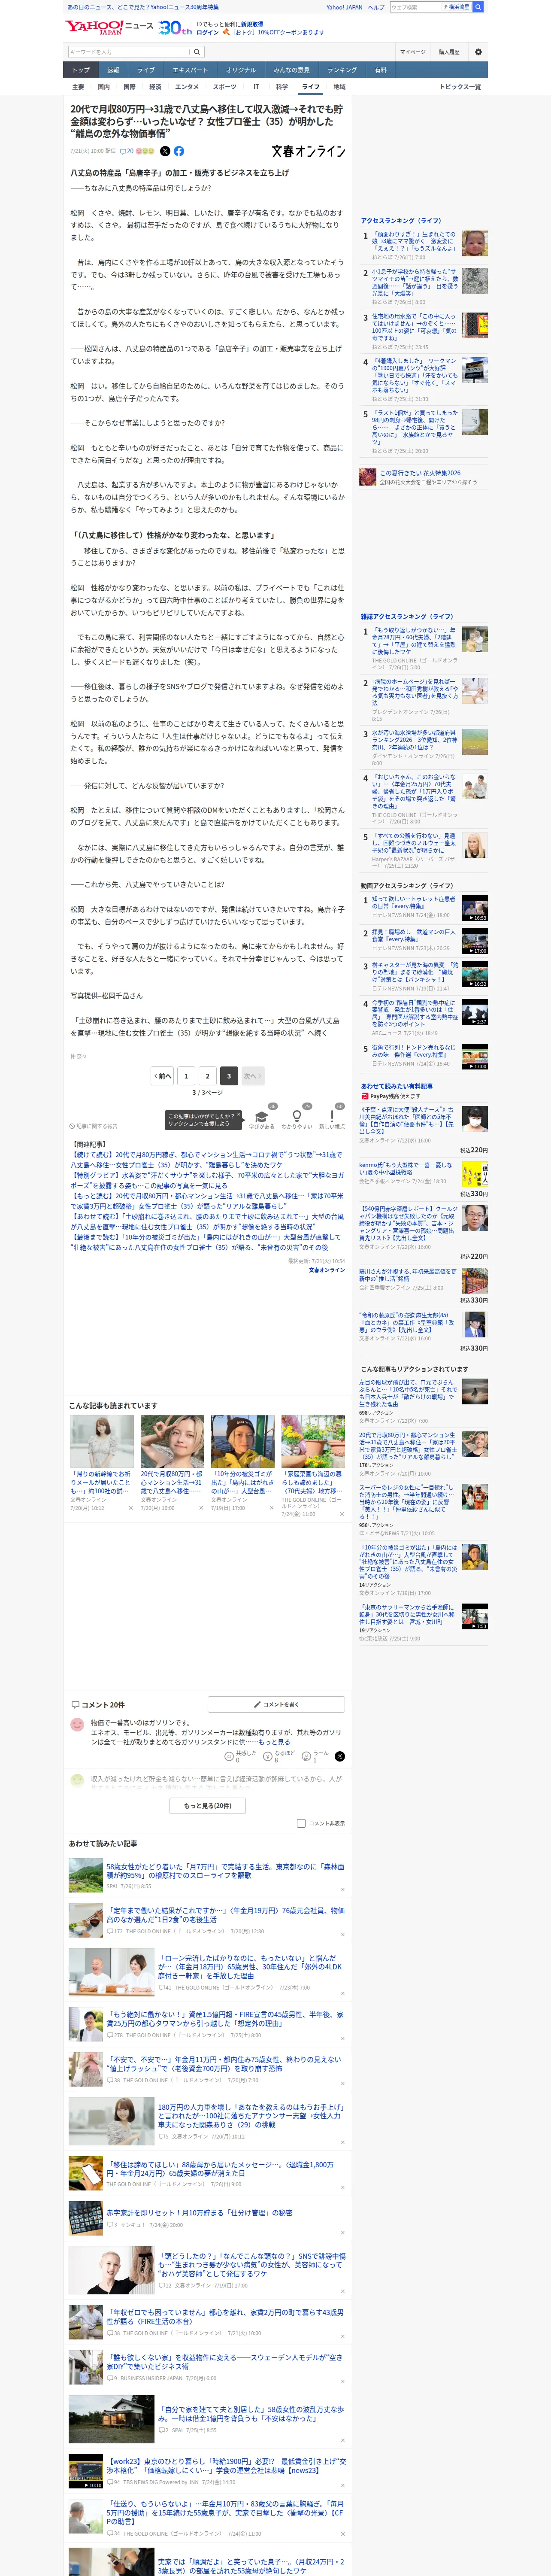Viewport: 551px width, 2576px height.
Task: Share the article on X below the headline
Action: 166,151
